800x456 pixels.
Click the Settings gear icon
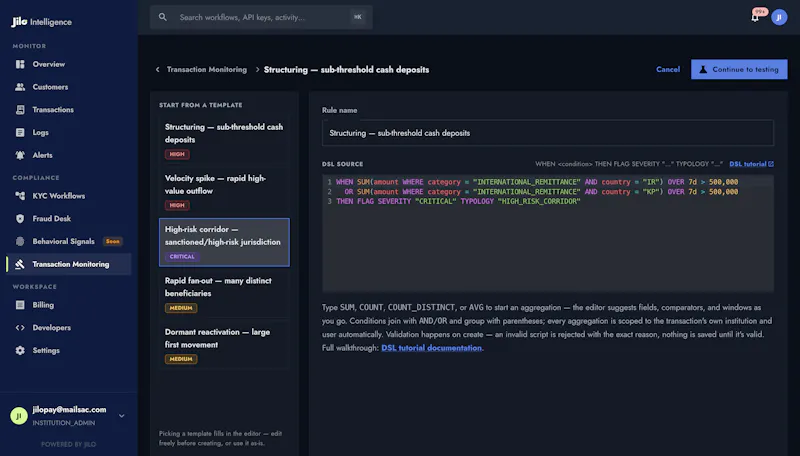coord(20,350)
